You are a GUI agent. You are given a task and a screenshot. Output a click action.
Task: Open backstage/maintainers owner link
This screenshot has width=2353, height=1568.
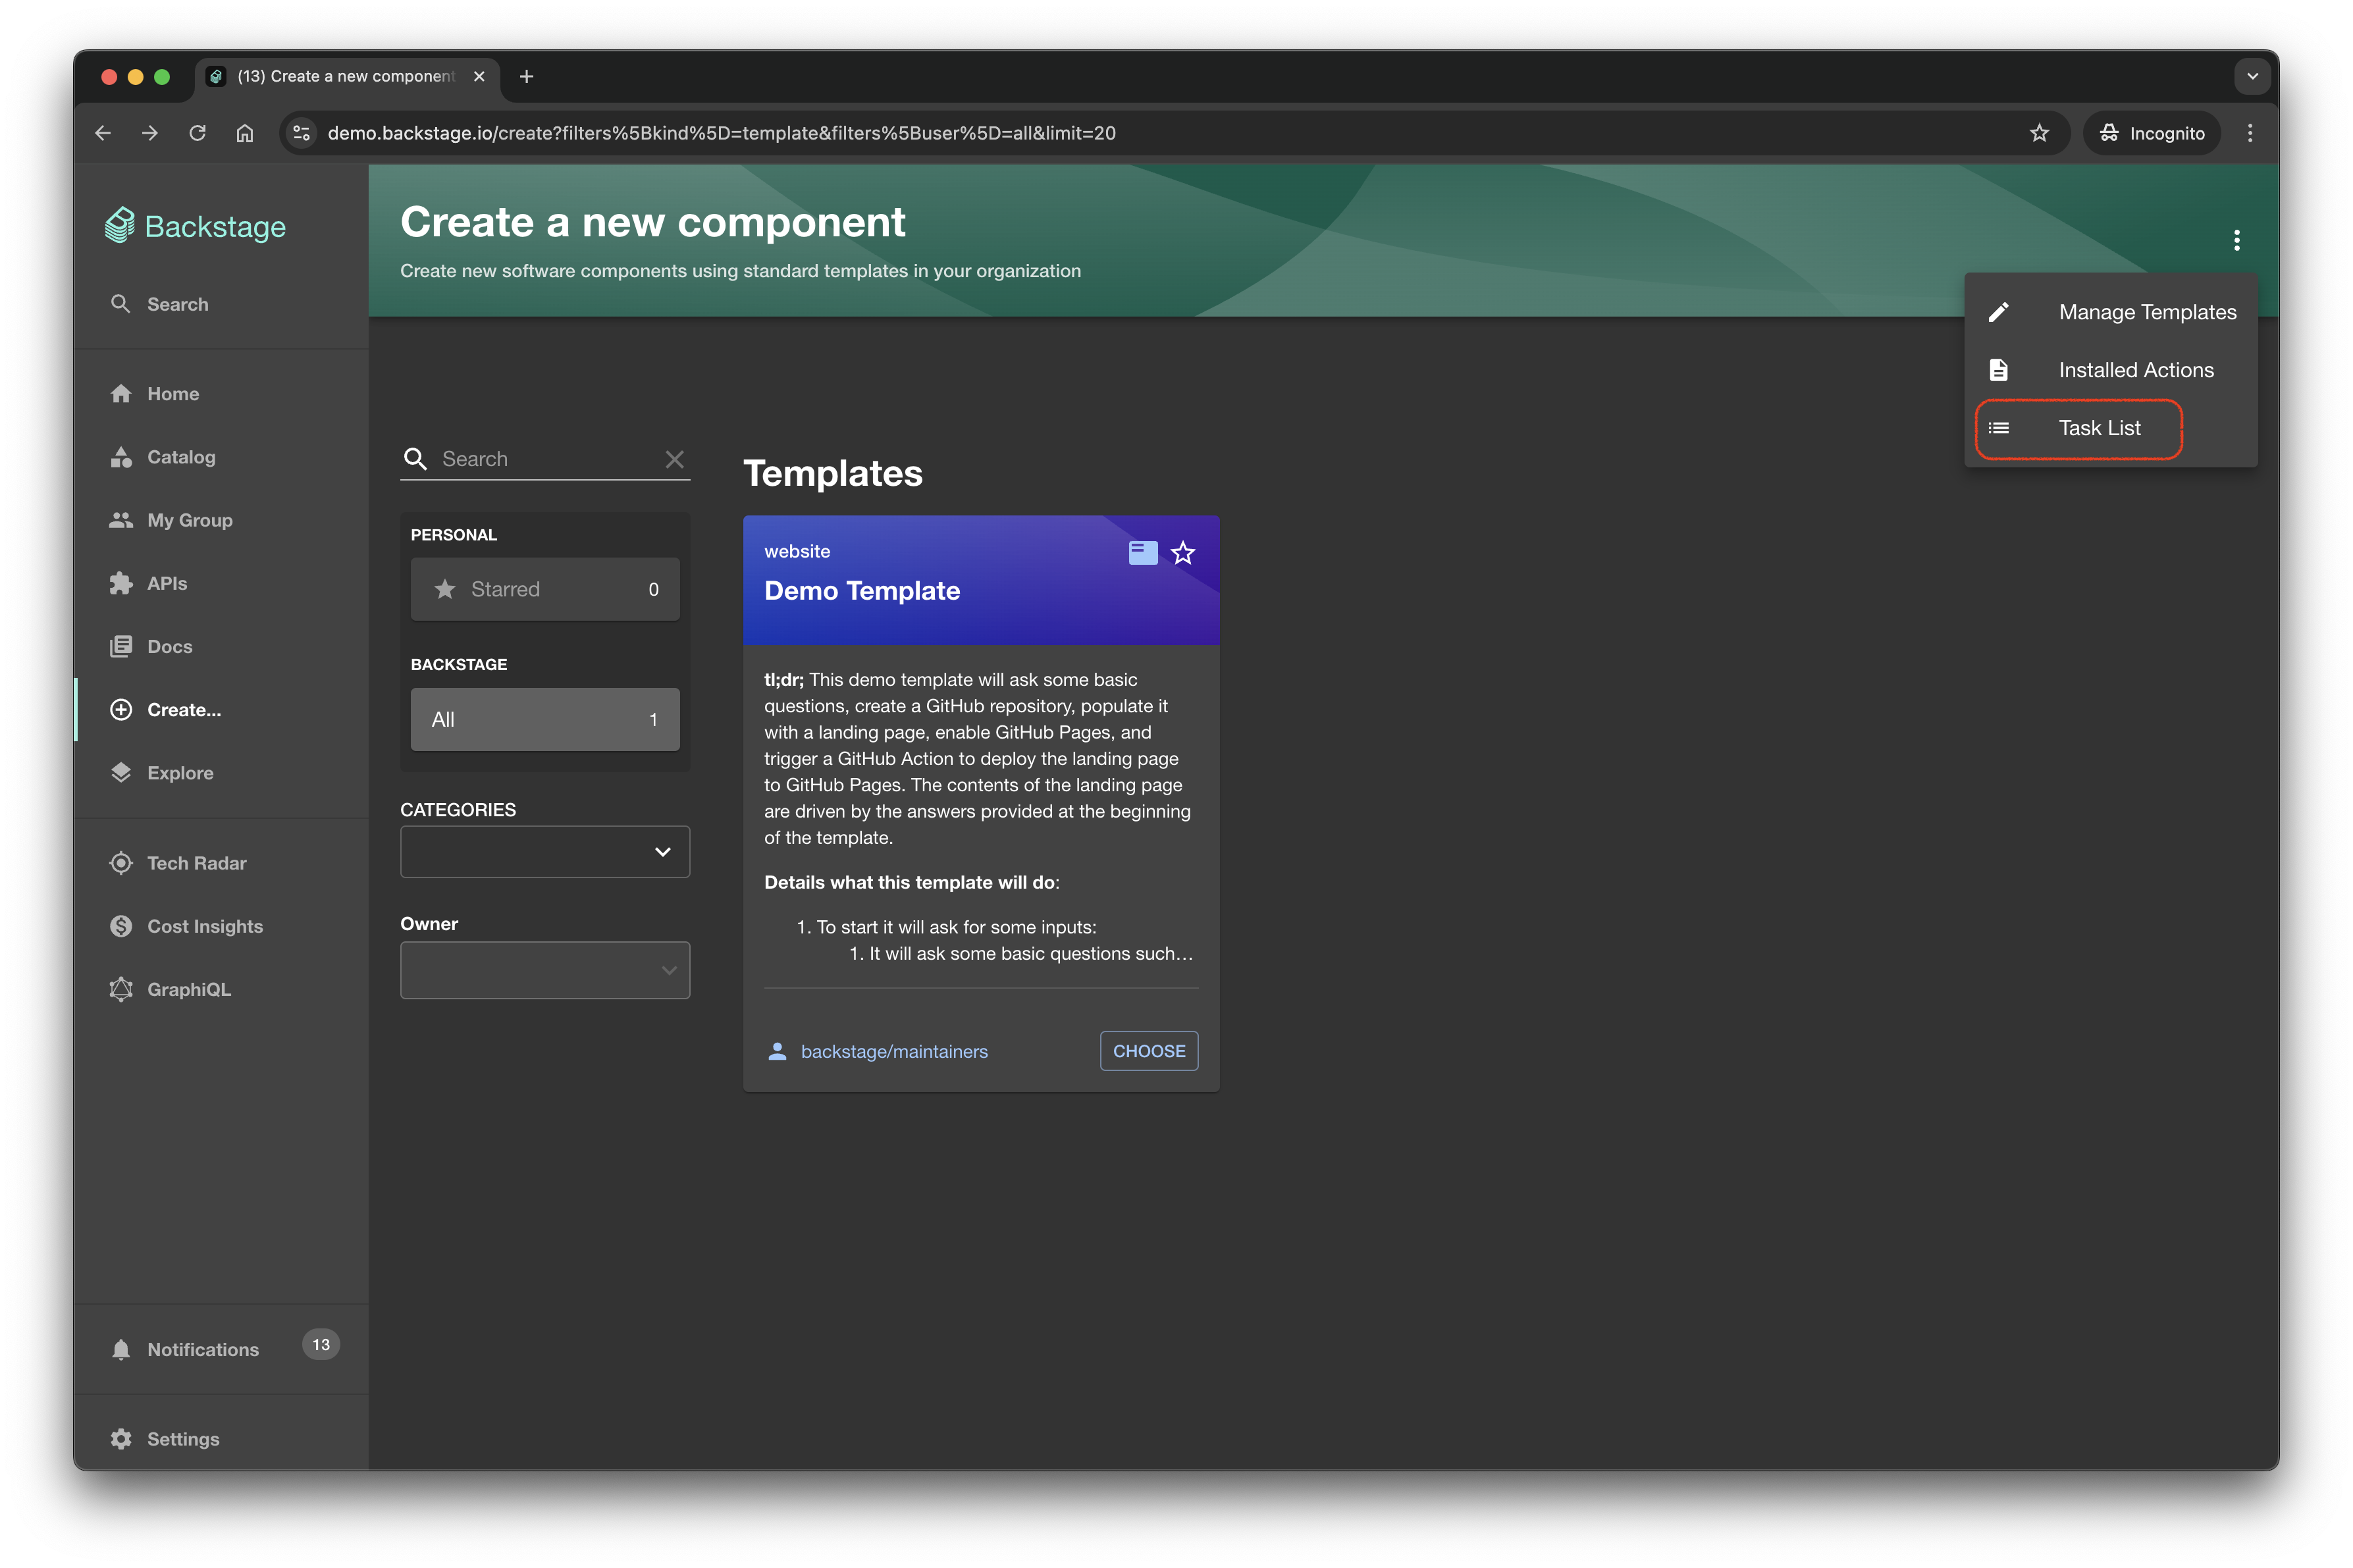893,1052
